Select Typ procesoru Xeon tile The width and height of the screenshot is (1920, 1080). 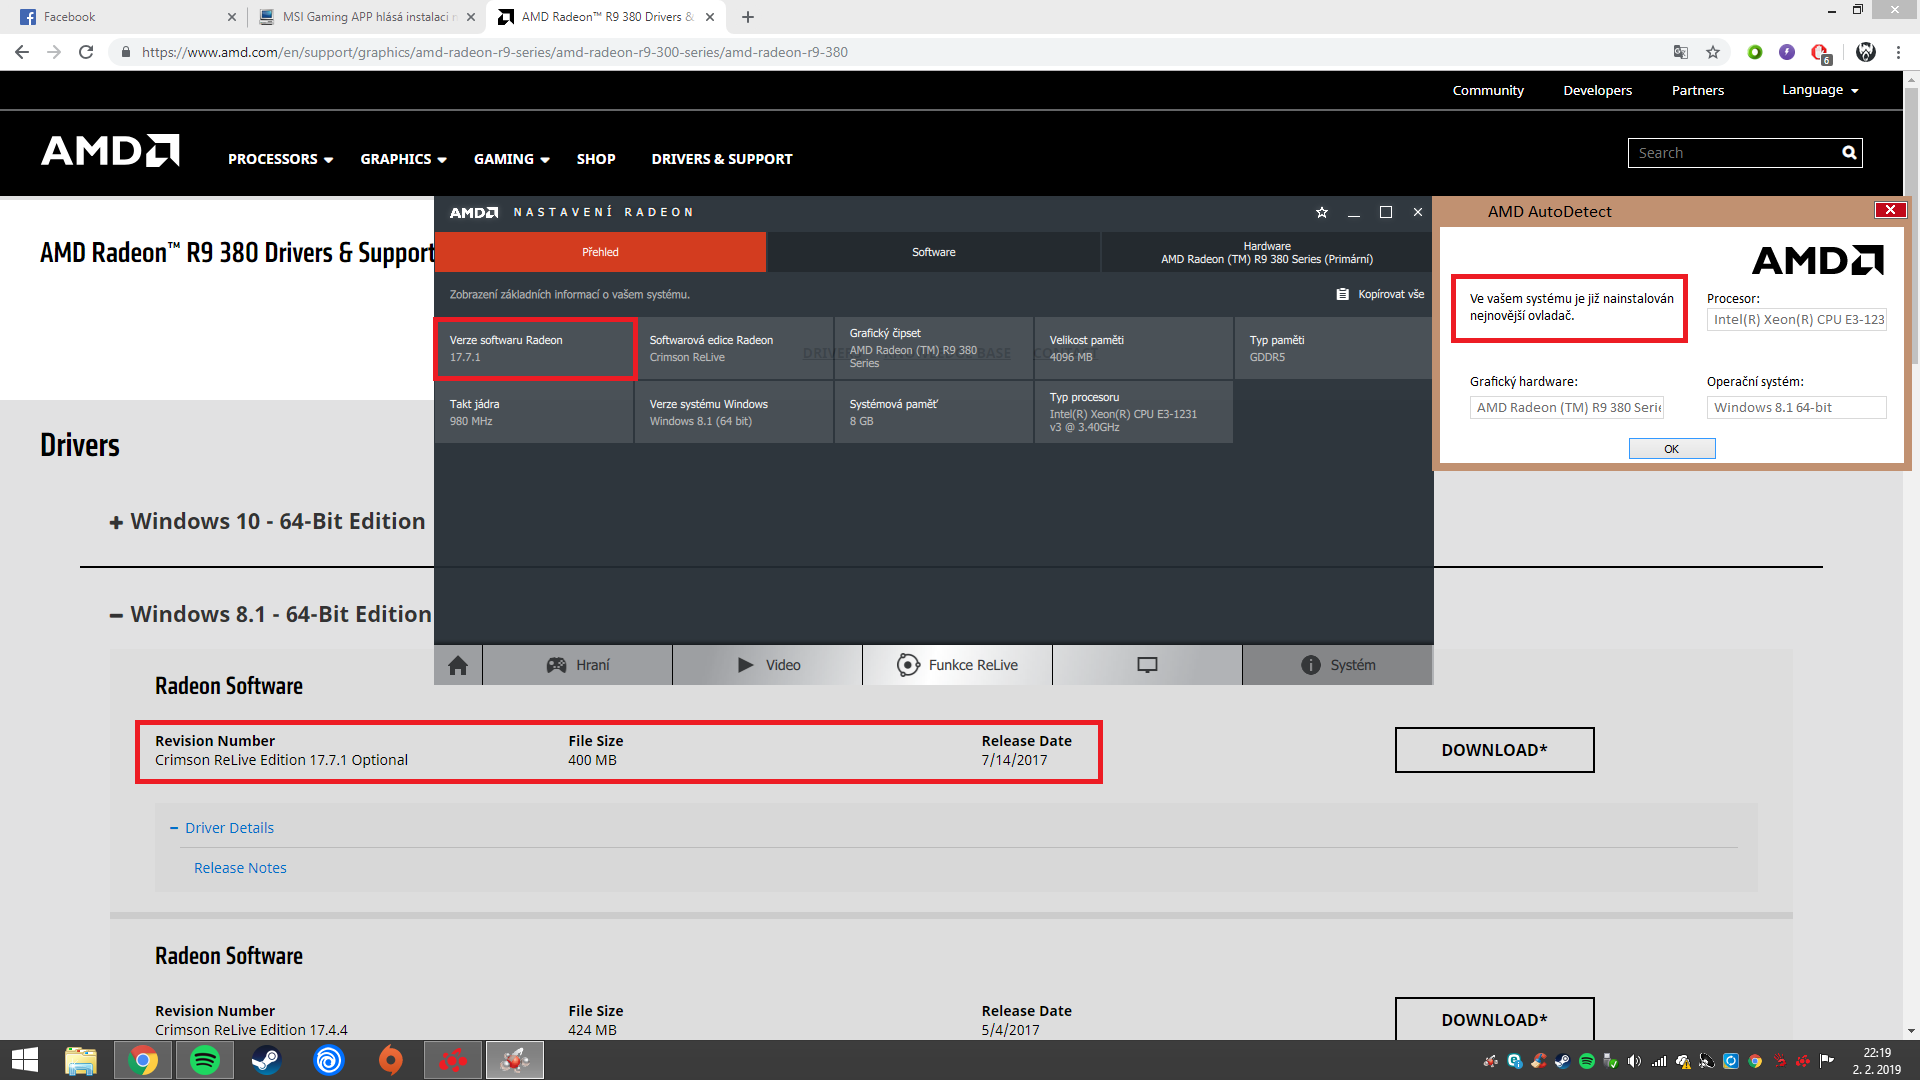coord(1134,412)
